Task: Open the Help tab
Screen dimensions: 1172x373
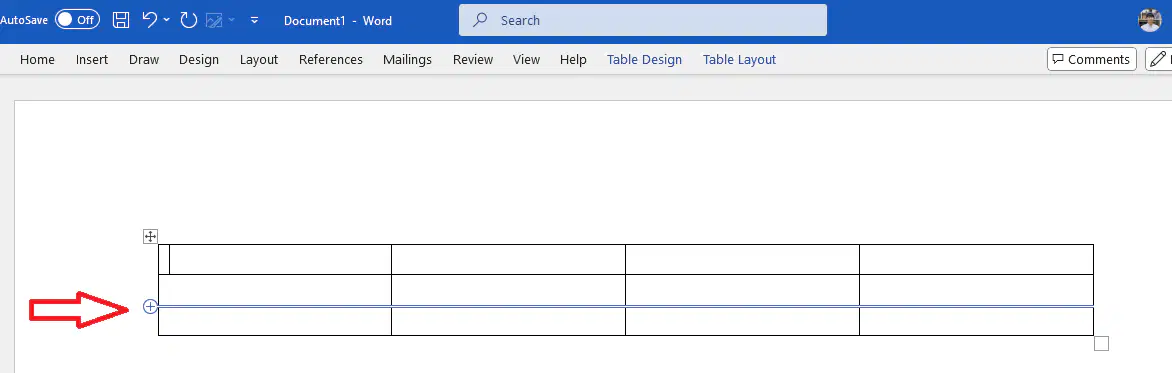Action: 573,60
